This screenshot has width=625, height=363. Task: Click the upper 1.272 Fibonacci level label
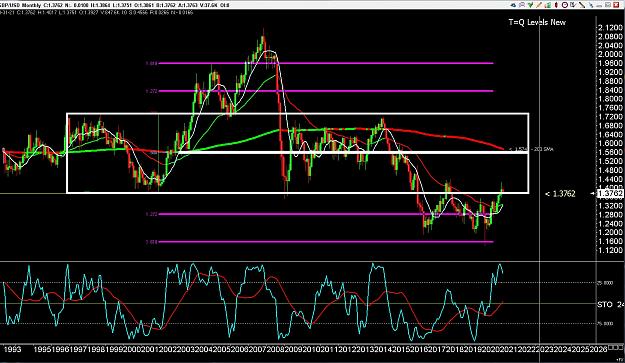click(151, 91)
